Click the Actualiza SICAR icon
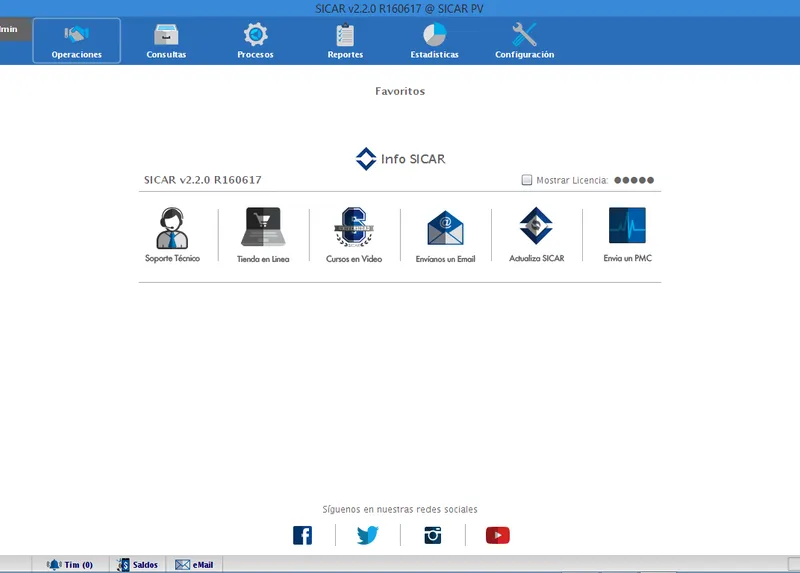The width and height of the screenshot is (800, 573). click(536, 226)
